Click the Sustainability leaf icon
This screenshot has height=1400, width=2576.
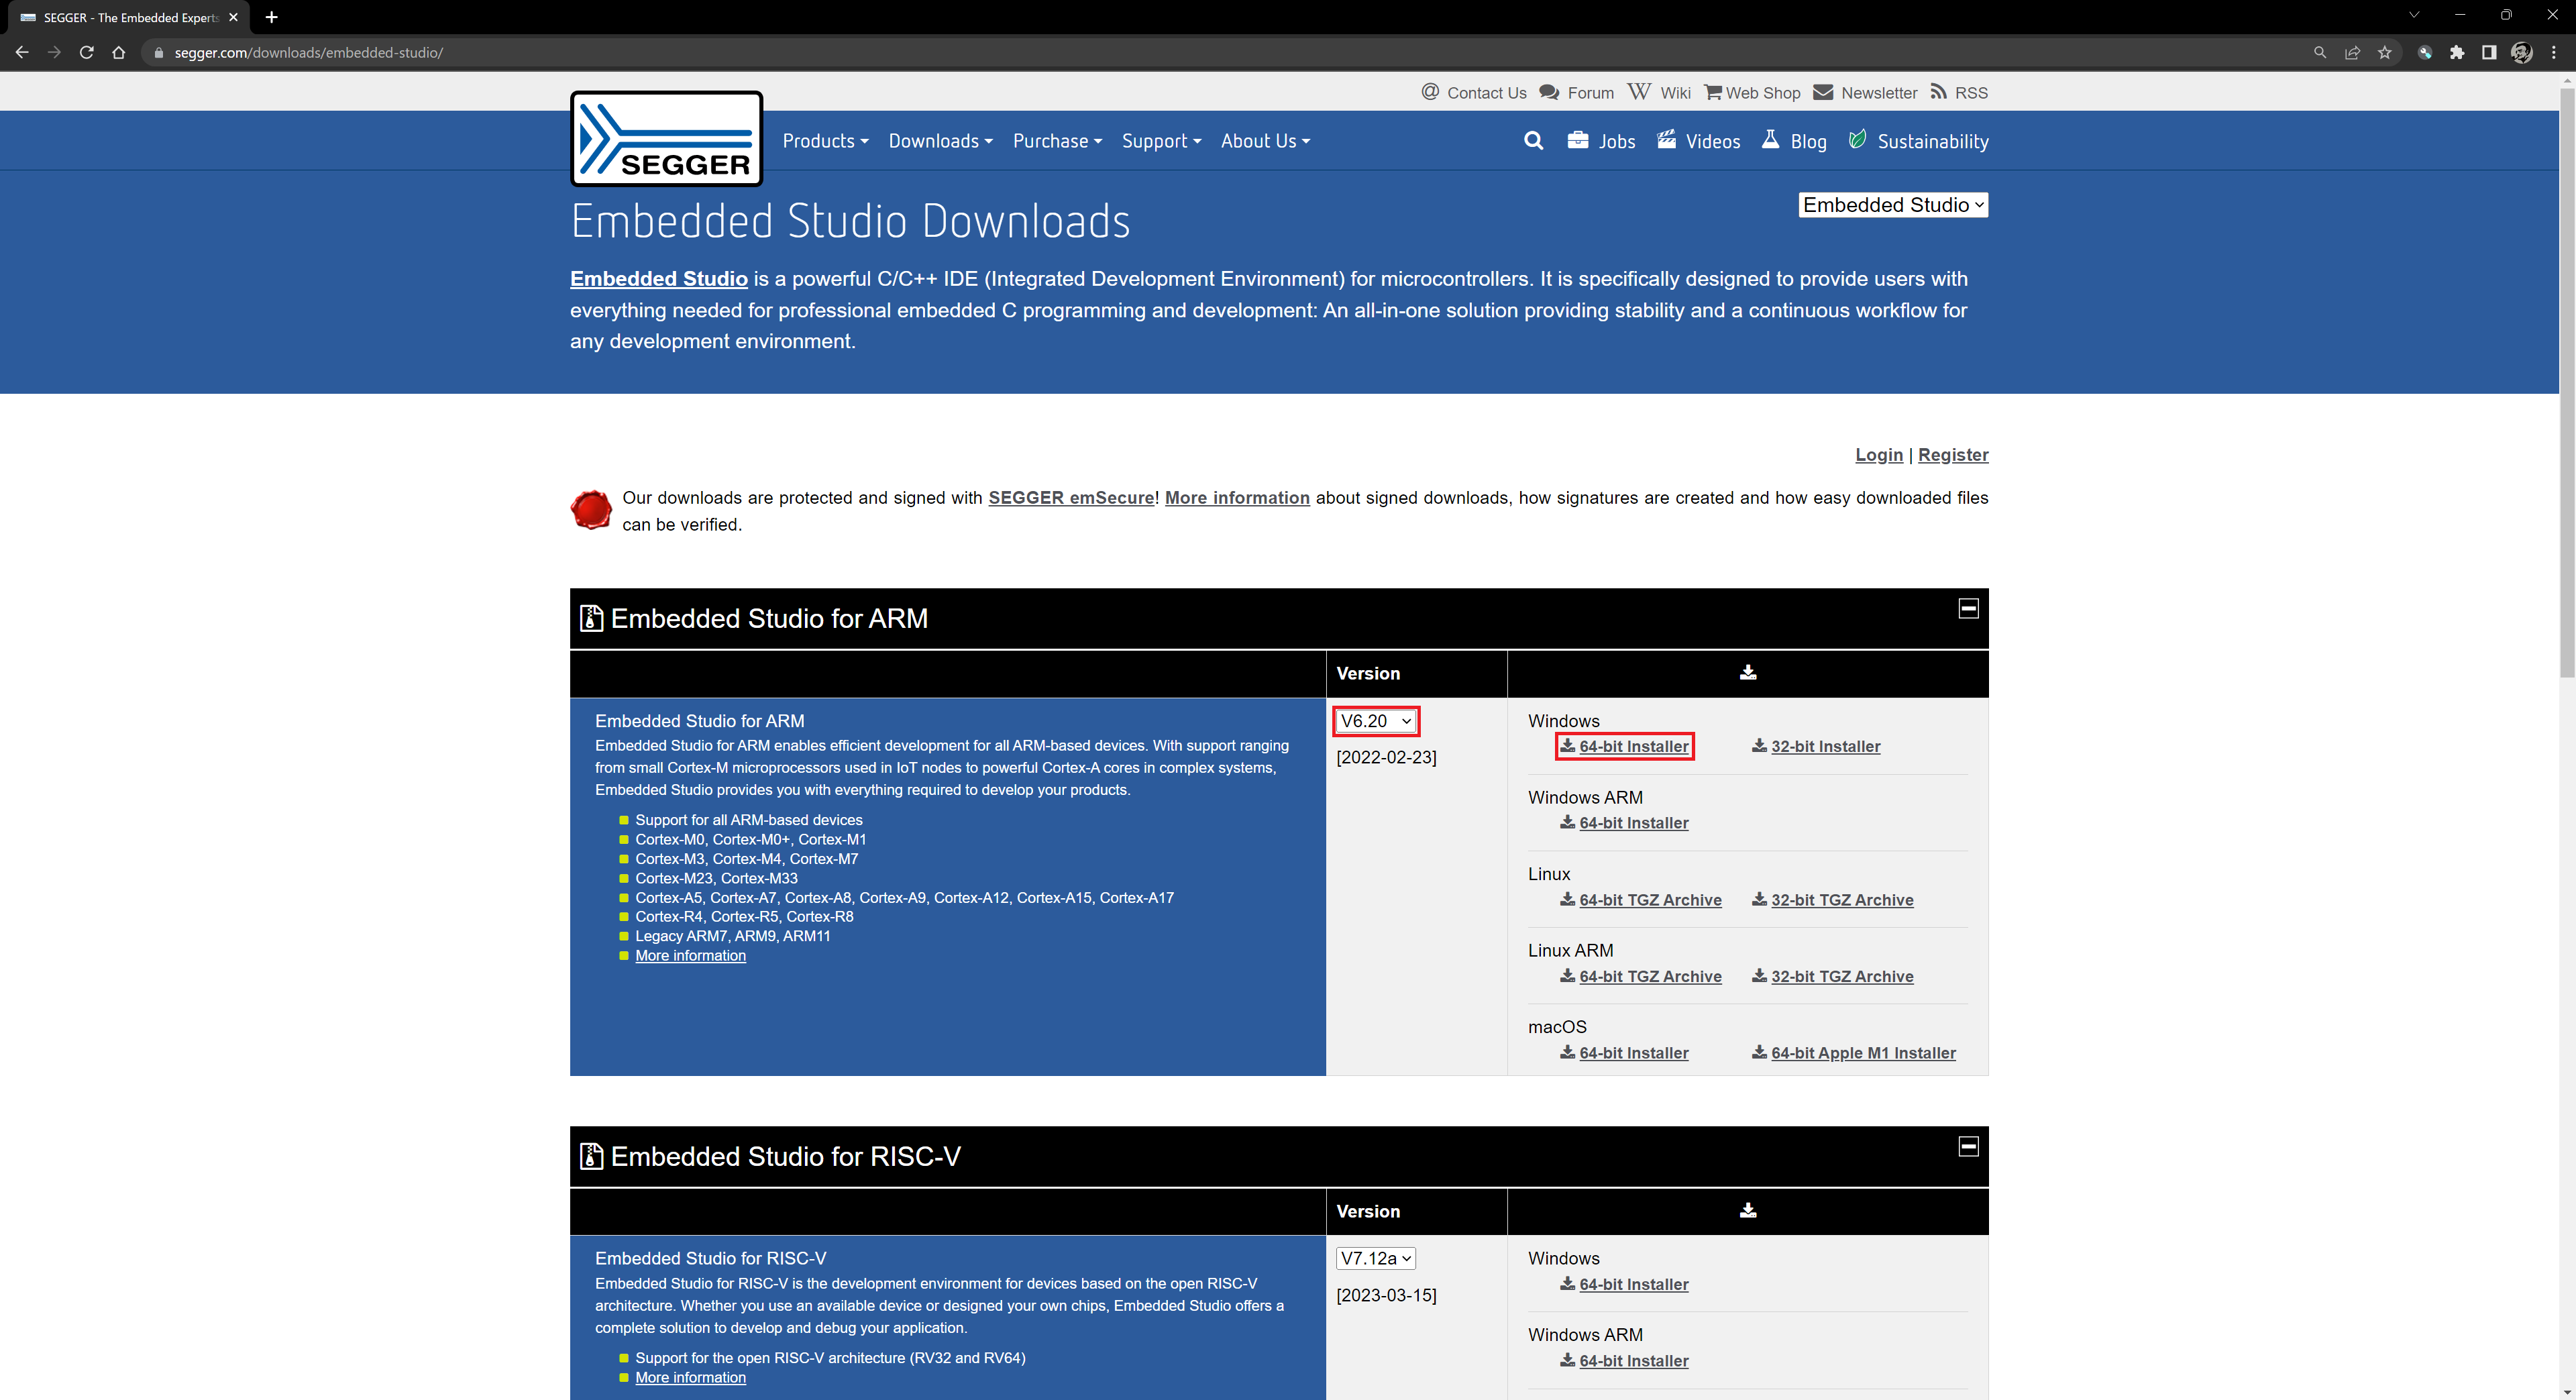tap(1858, 139)
